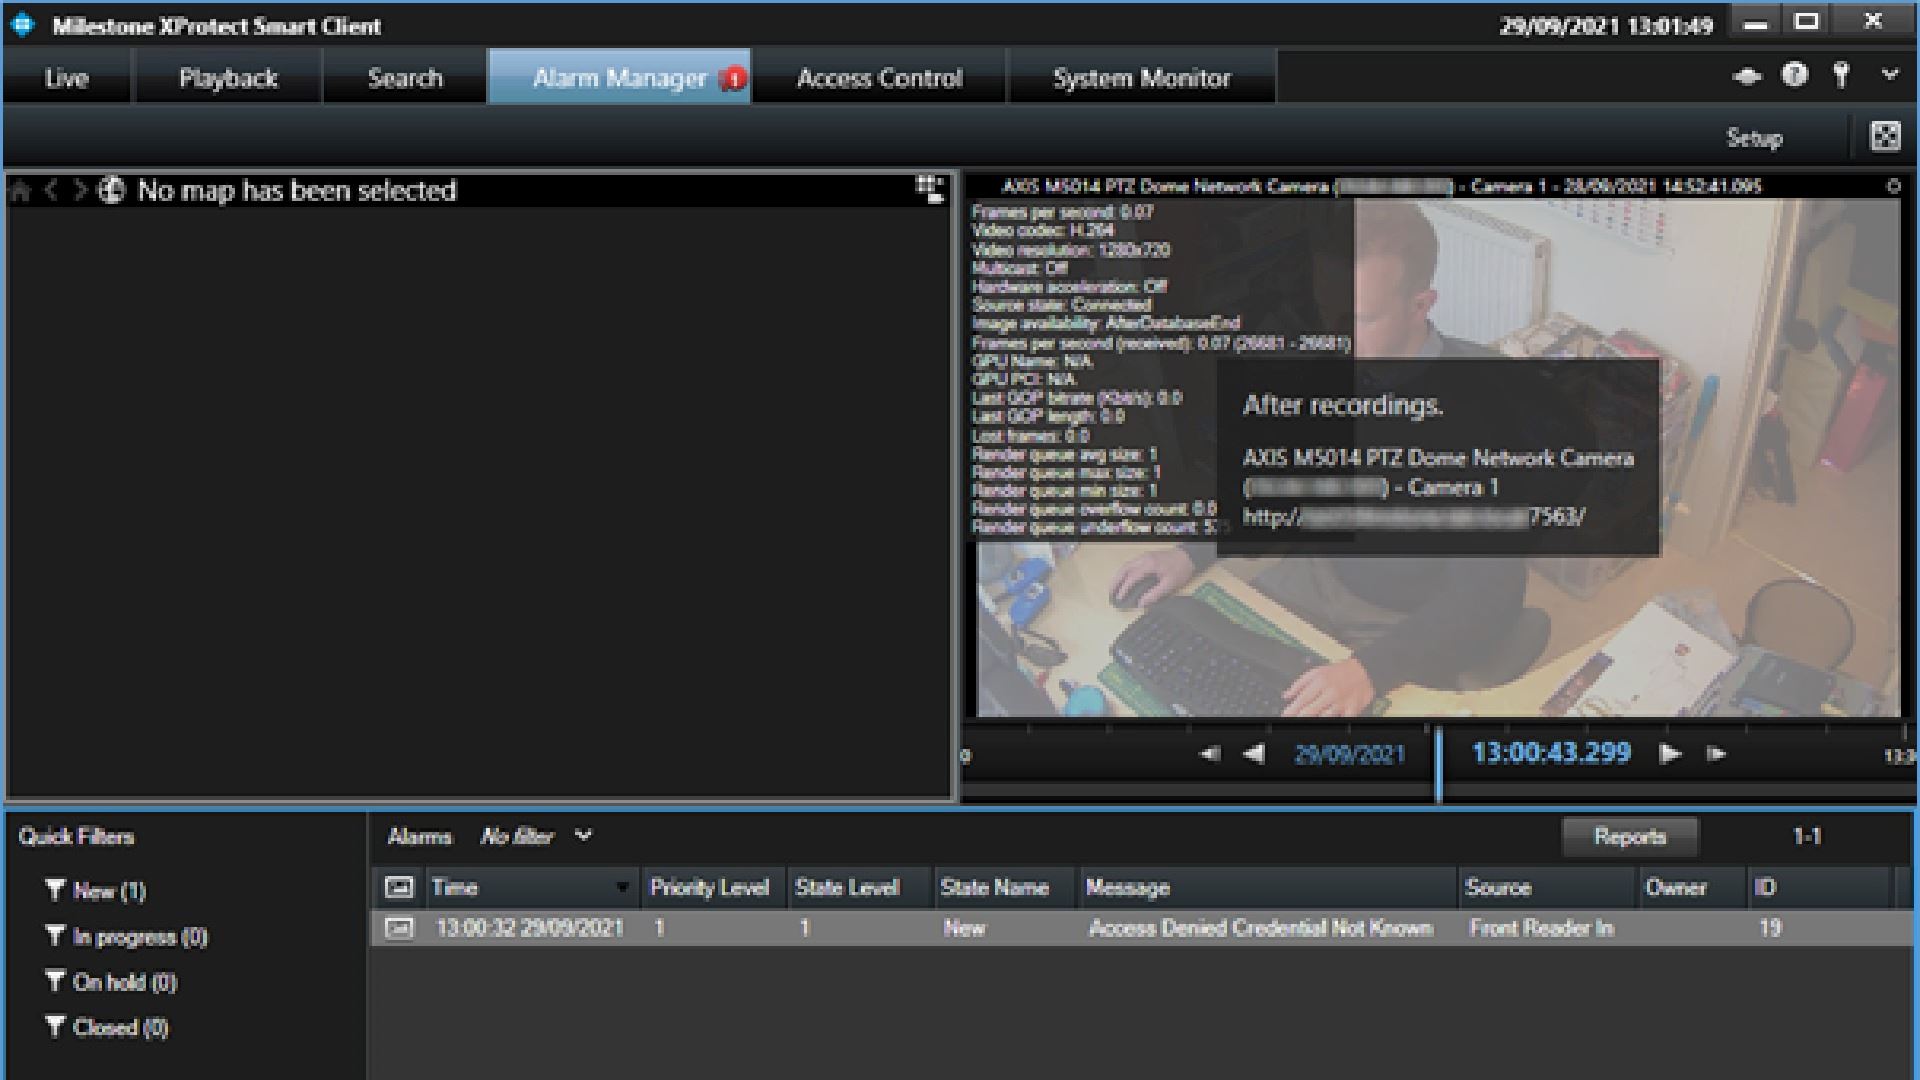Viewport: 1920px width, 1080px height.
Task: Select alarm 'Access Denied Credential Not Known'
Action: point(1260,928)
